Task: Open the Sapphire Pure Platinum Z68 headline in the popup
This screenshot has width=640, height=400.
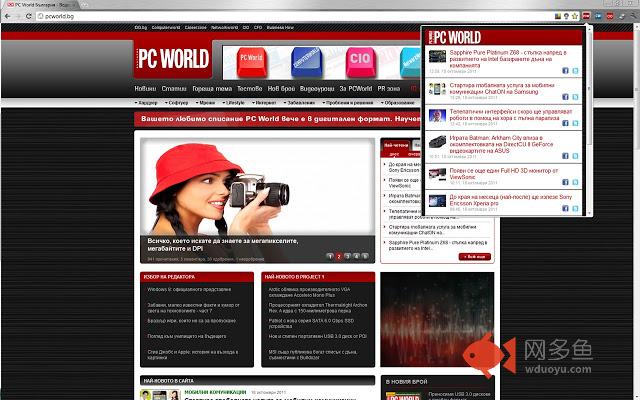Action: [508, 59]
